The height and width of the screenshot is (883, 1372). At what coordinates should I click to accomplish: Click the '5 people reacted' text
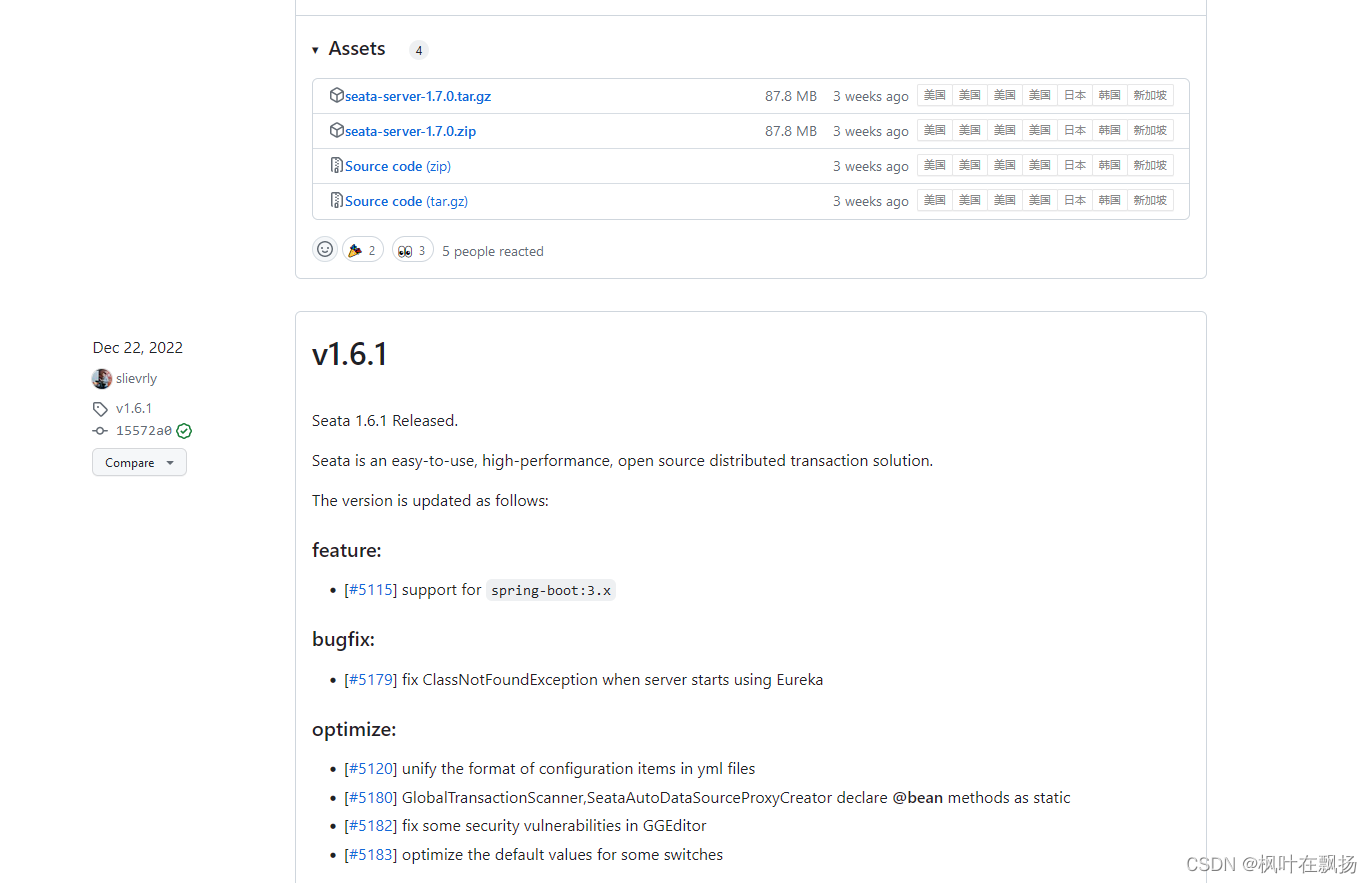[492, 250]
